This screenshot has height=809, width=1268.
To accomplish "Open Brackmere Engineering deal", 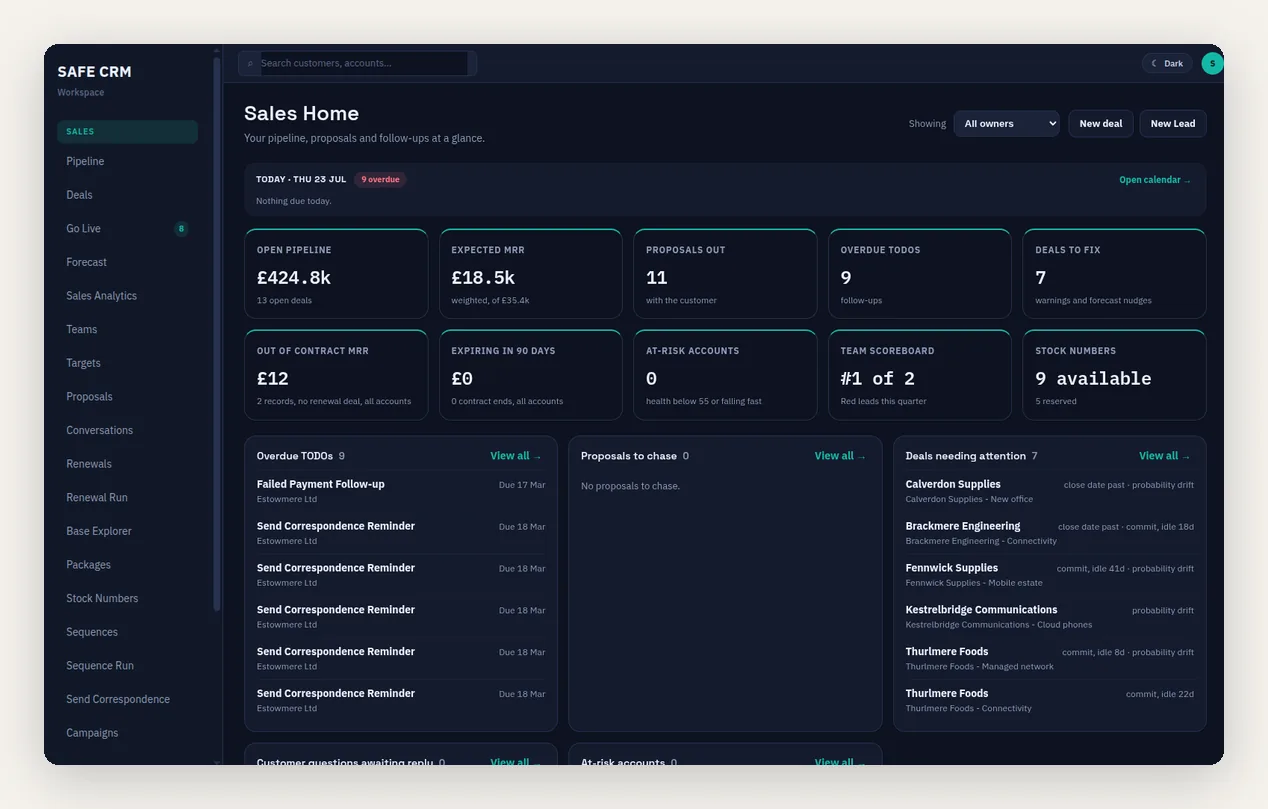I will (x=1049, y=533).
